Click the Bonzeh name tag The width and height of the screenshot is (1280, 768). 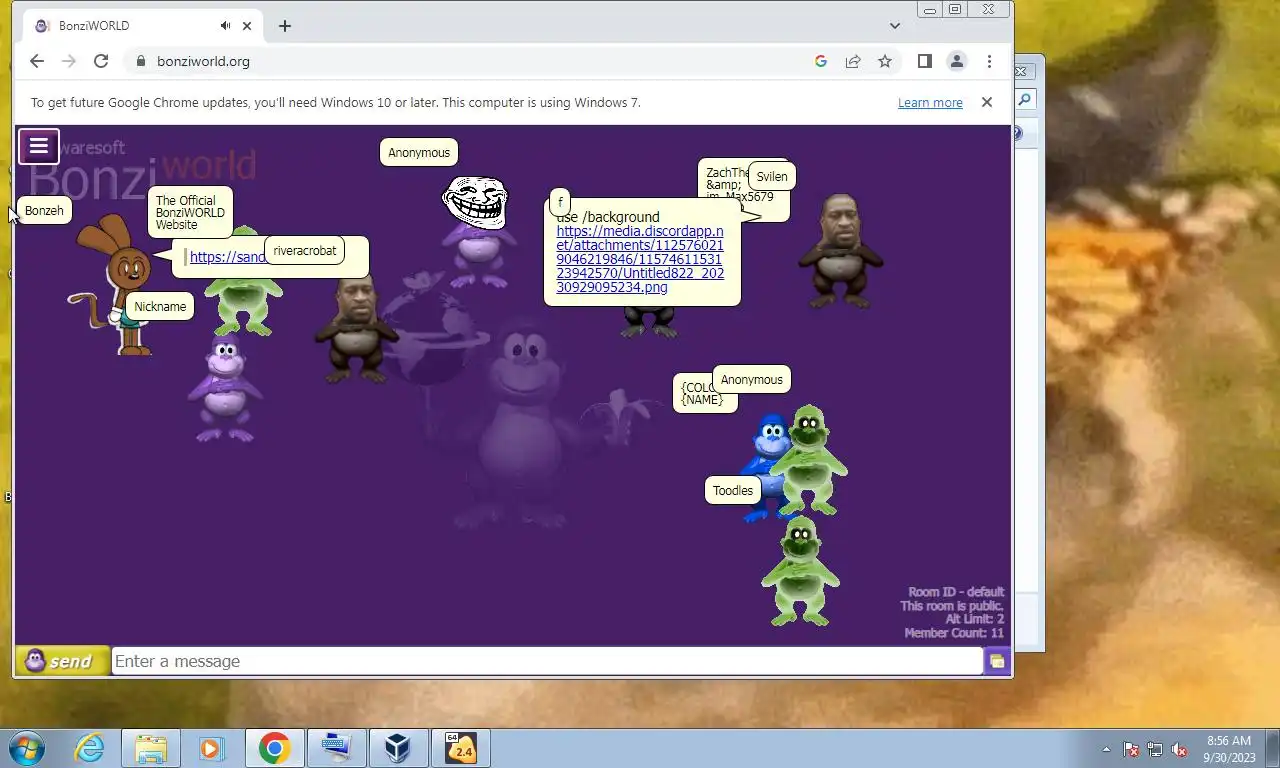coord(44,211)
